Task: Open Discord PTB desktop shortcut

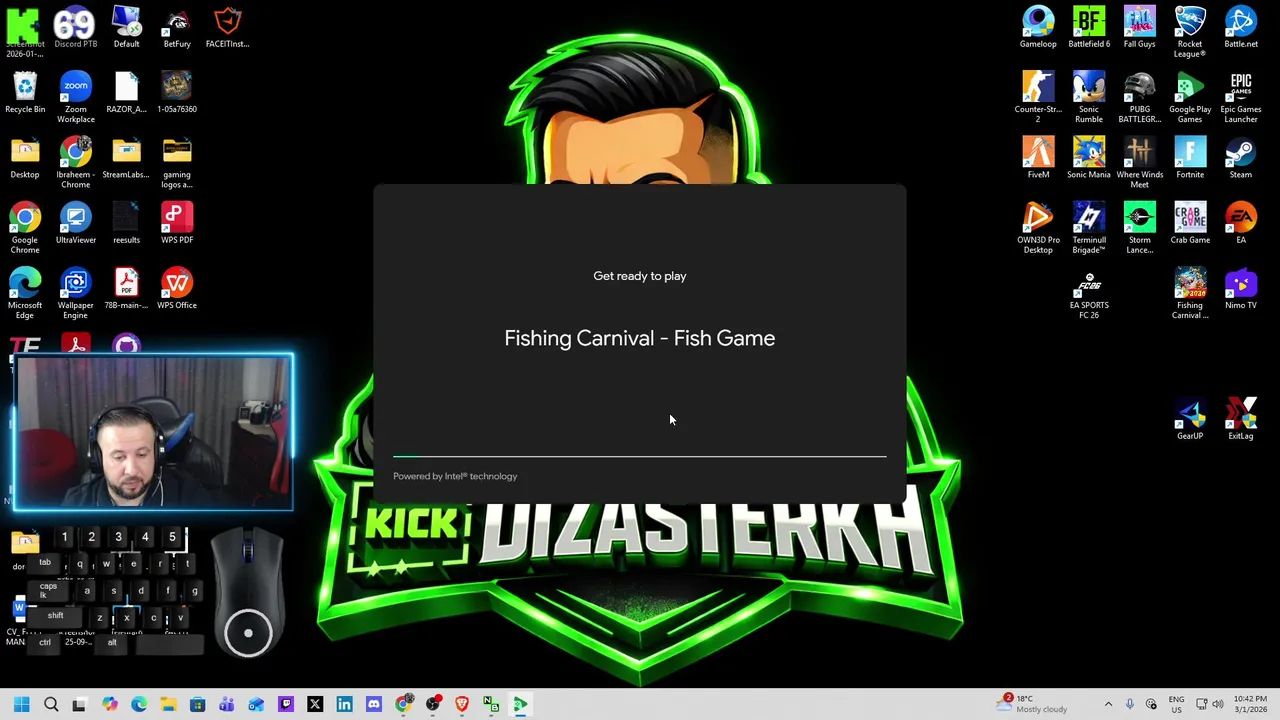Action: coord(75,28)
